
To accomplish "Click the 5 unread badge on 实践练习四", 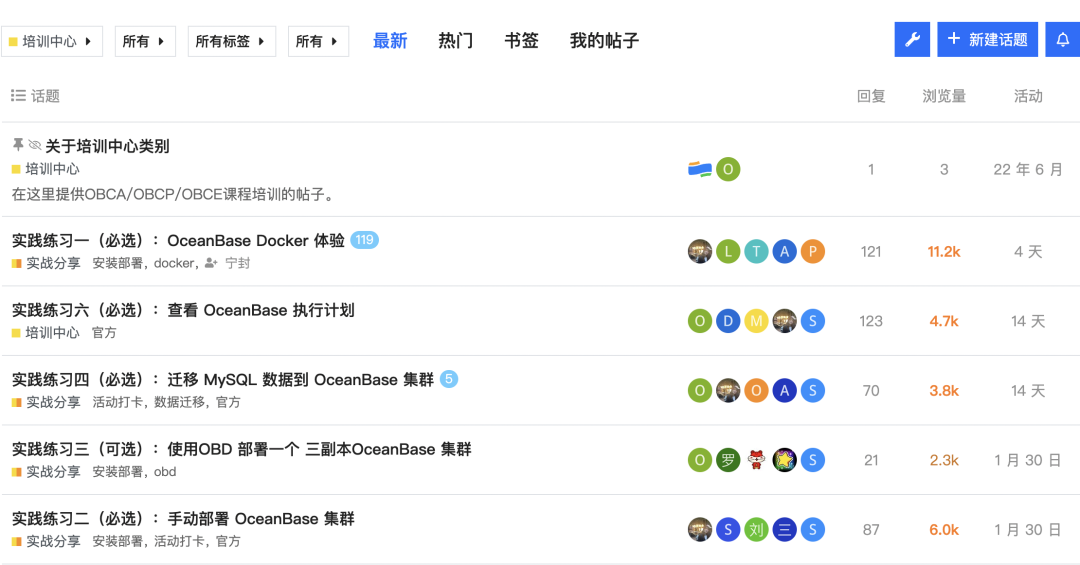I will click(449, 379).
